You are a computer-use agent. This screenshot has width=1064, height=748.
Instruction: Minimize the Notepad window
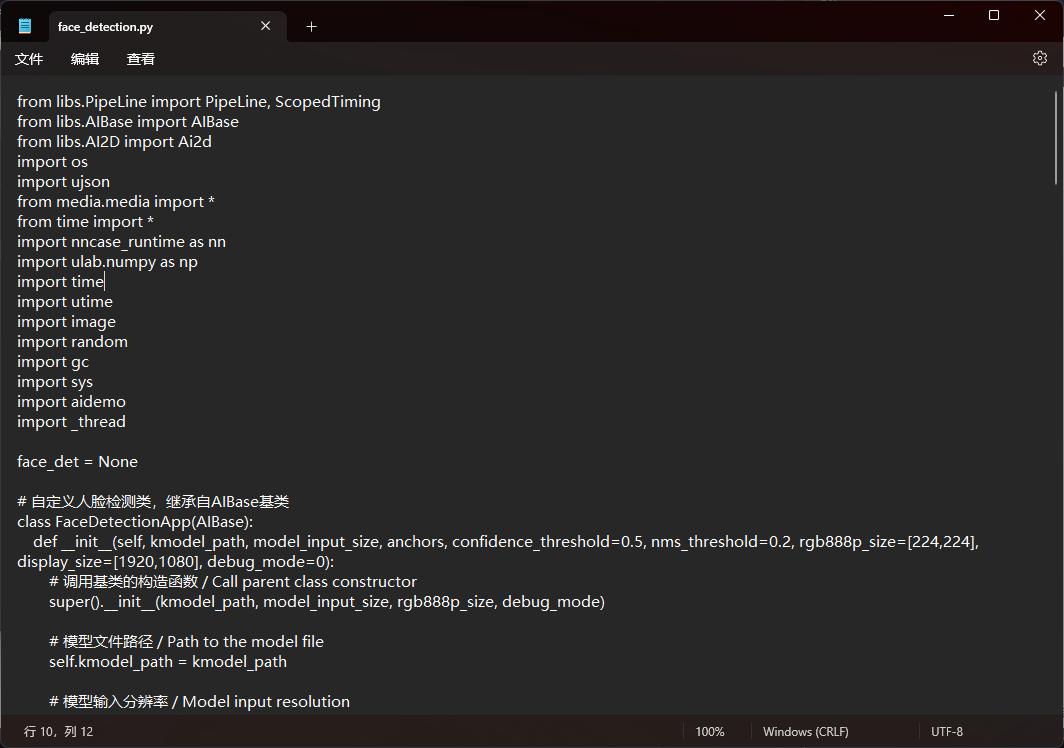point(948,15)
